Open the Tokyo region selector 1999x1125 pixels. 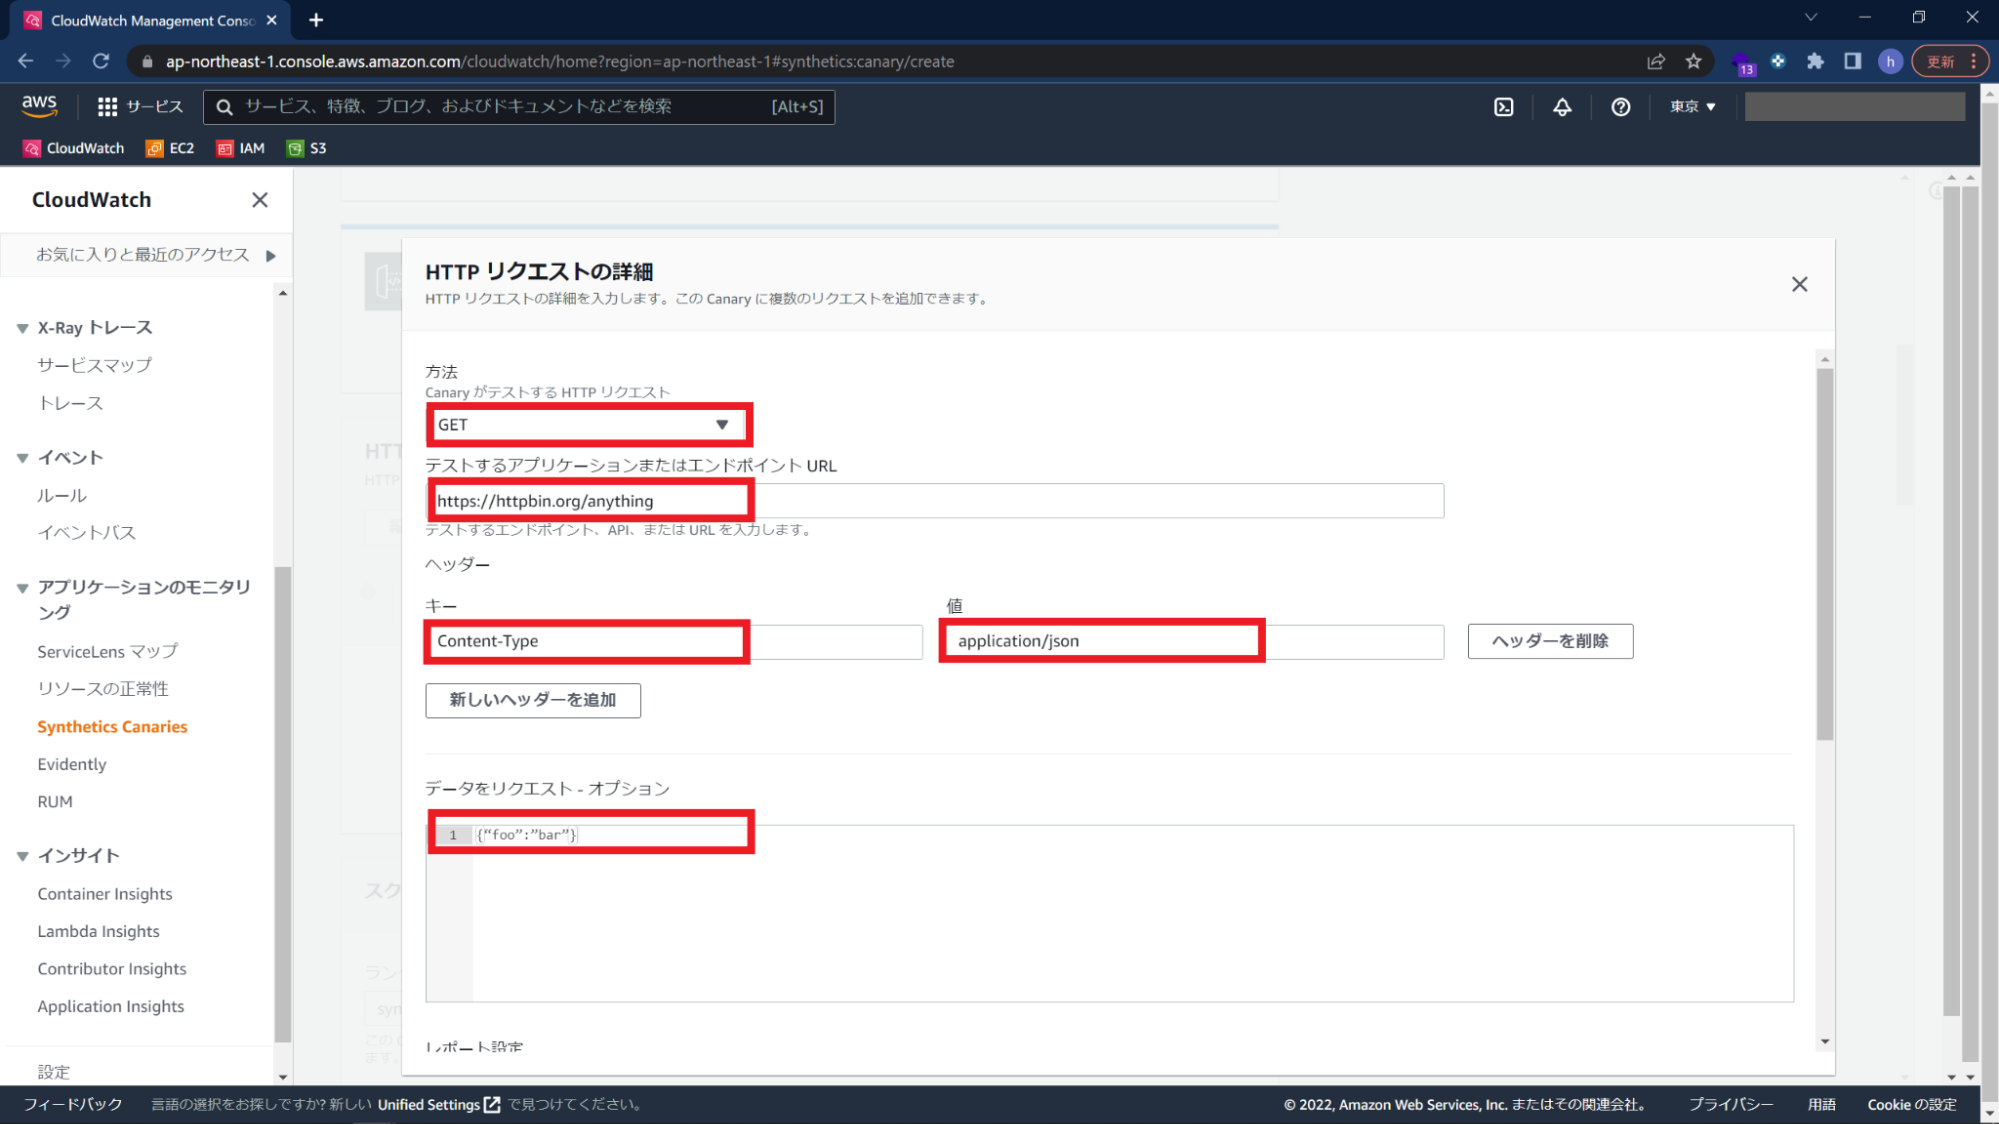(x=1692, y=106)
